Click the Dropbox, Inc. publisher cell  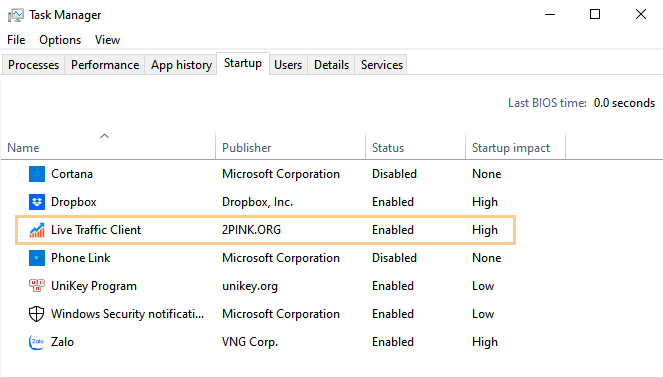tap(257, 202)
